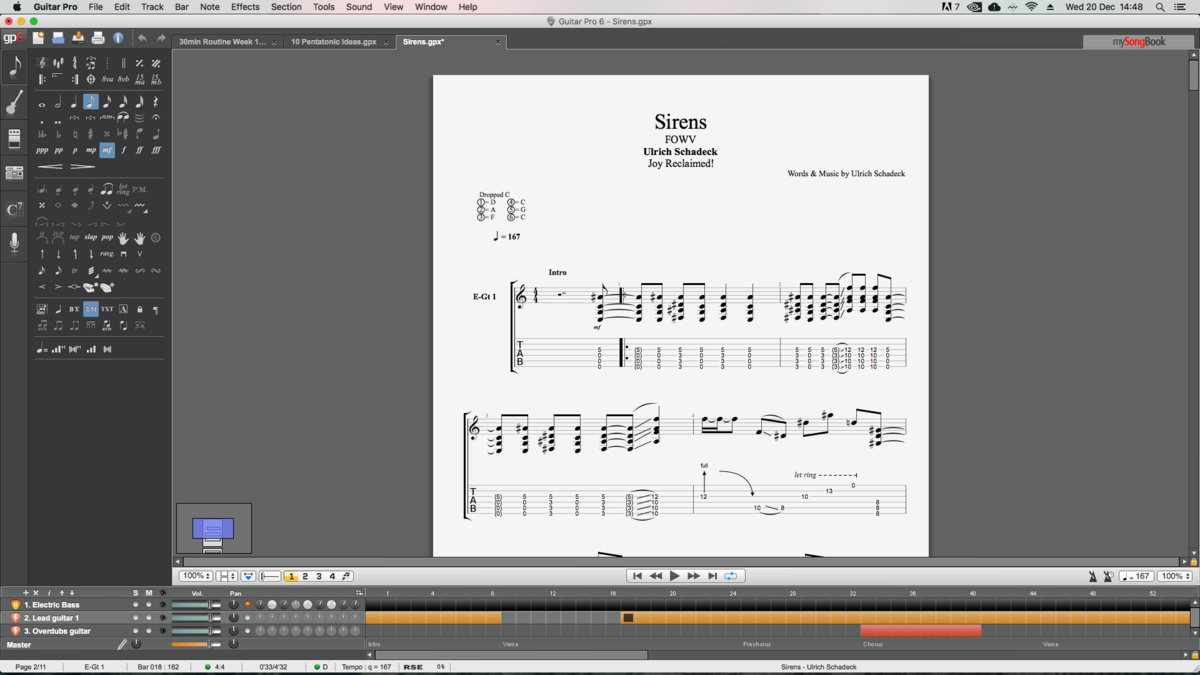Open the Effects menu
This screenshot has height=675, width=1200.
pos(245,7)
